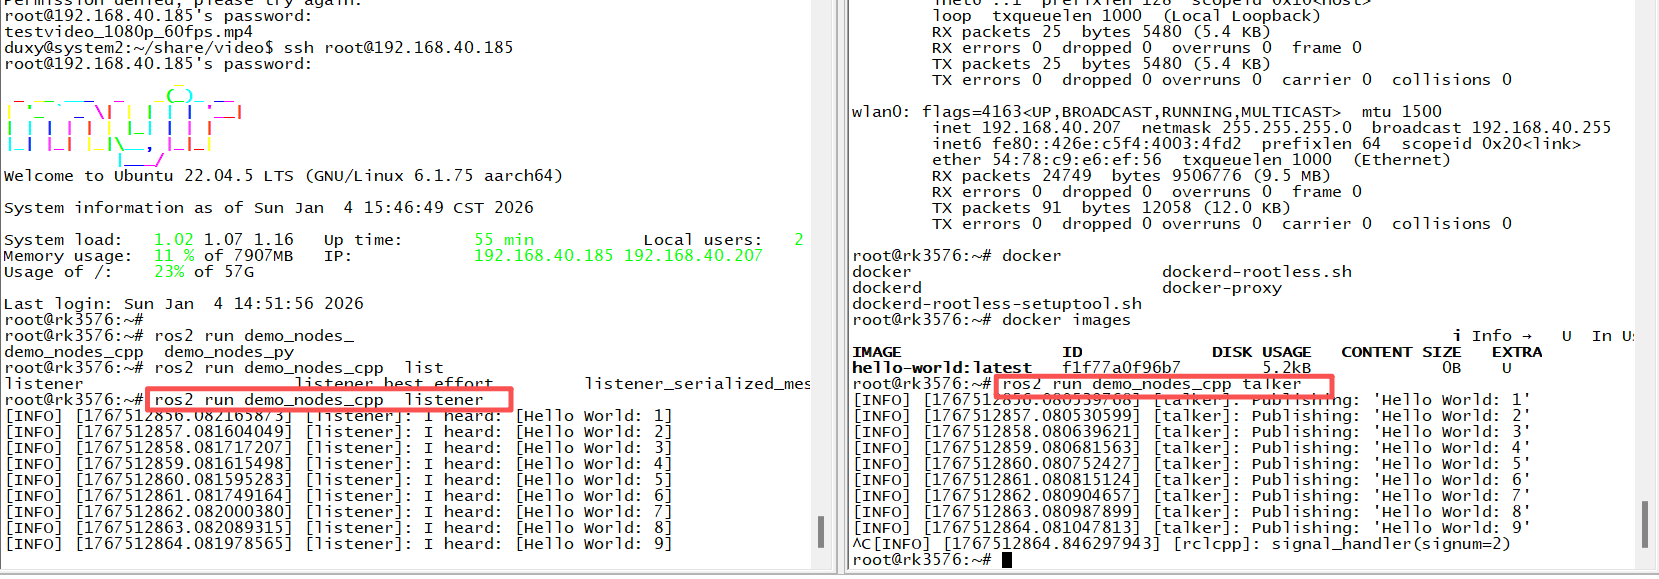Screen dimensions: 1659x579
Task: Click the green system load value 1.02
Action: click(174, 240)
